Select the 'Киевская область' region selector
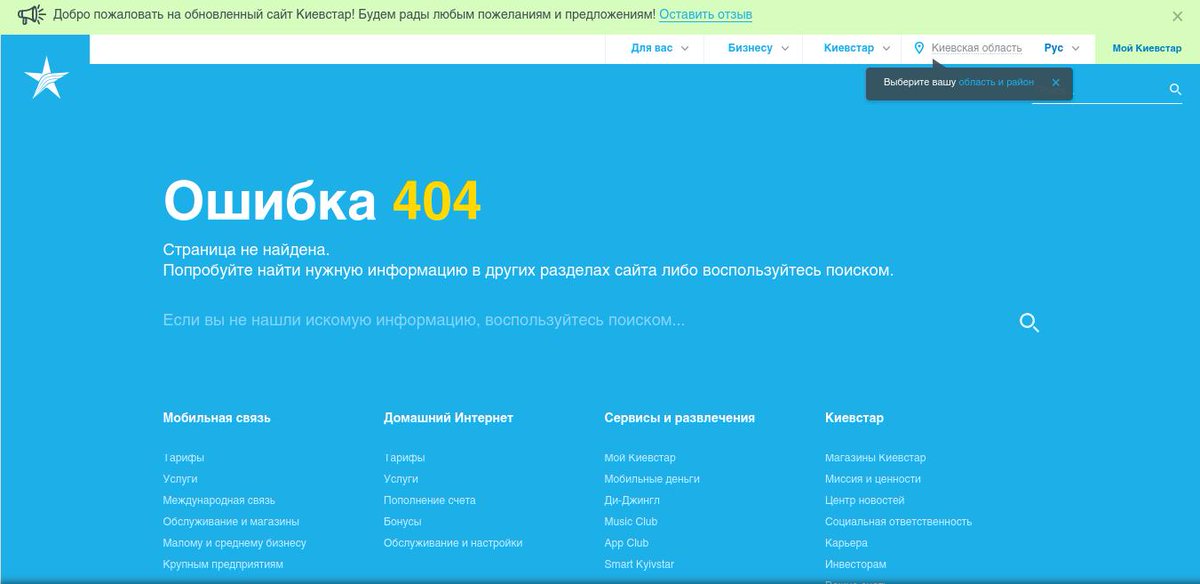 click(x=976, y=48)
